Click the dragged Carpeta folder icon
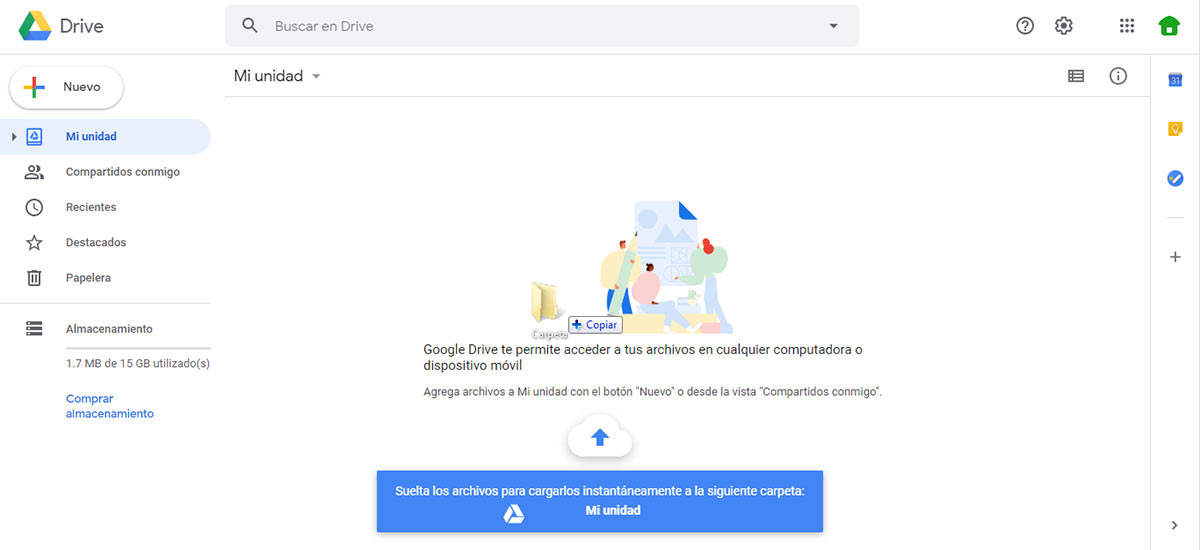 pyautogui.click(x=546, y=302)
